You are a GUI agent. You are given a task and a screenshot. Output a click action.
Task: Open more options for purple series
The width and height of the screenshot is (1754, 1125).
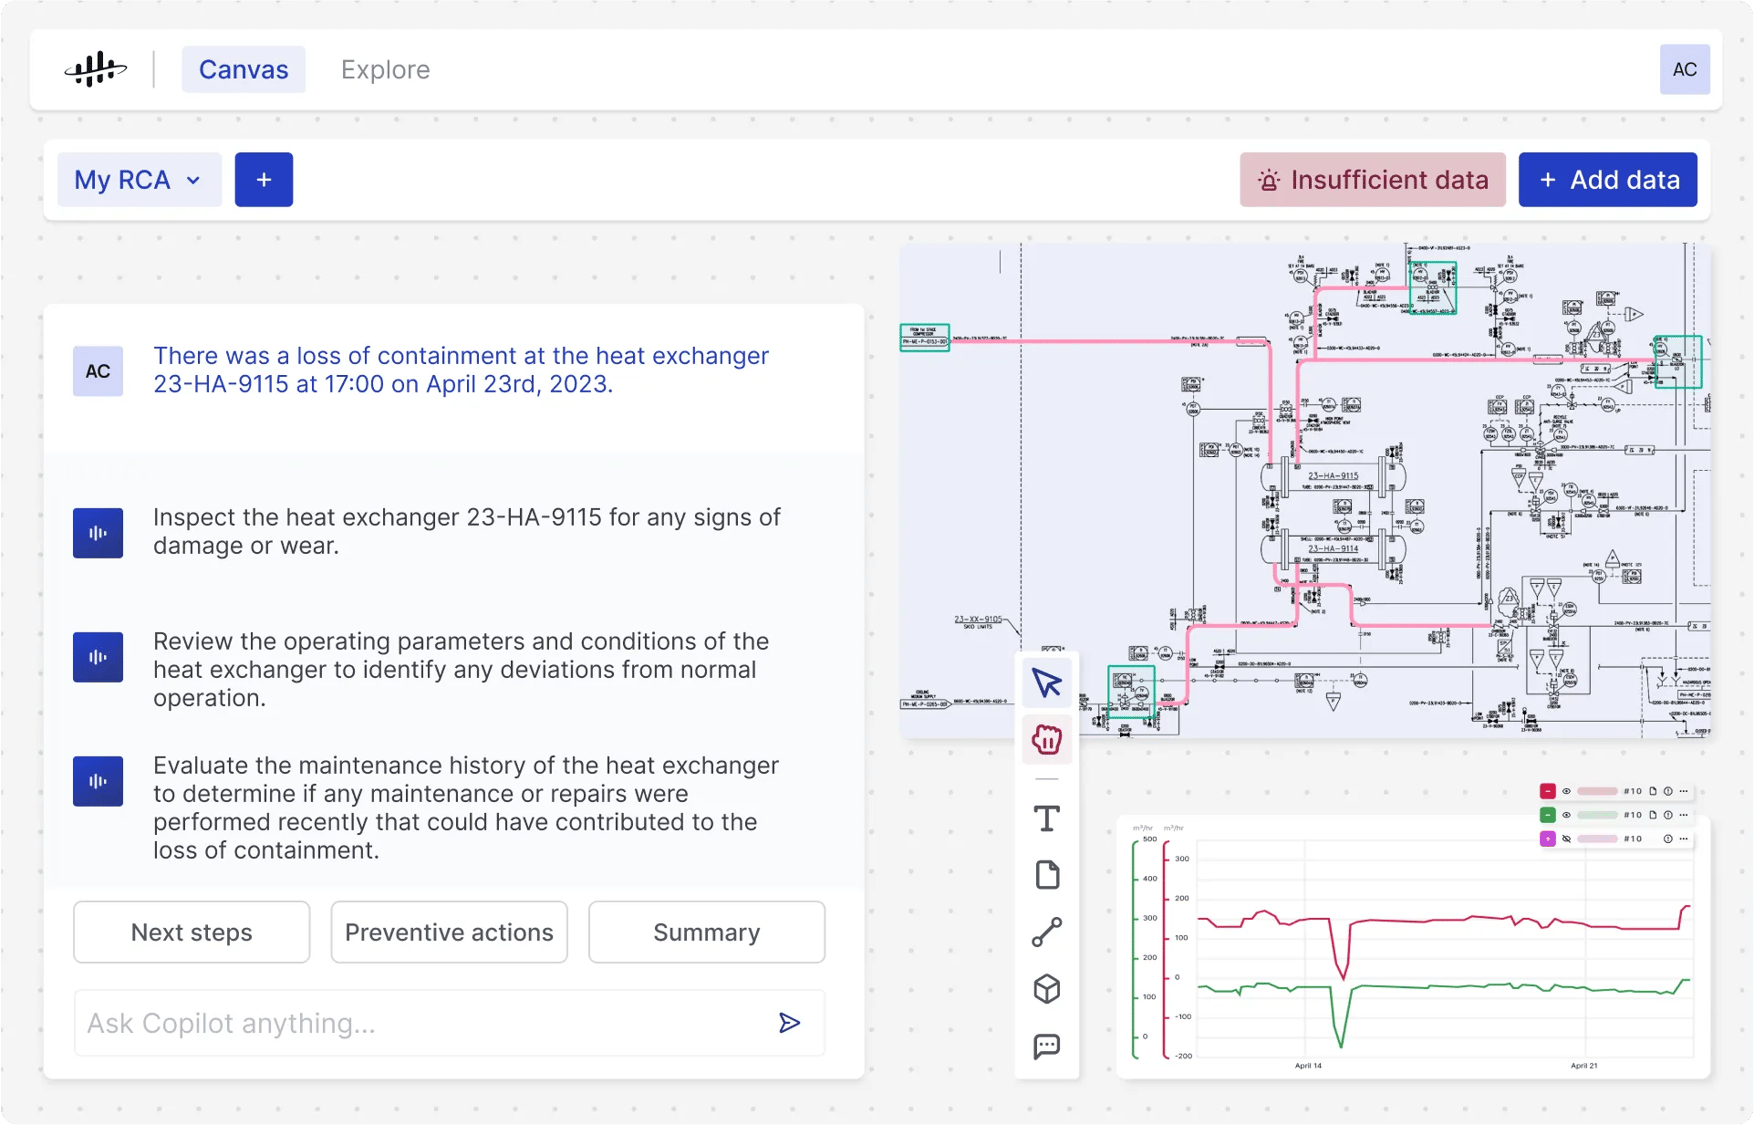(1684, 839)
